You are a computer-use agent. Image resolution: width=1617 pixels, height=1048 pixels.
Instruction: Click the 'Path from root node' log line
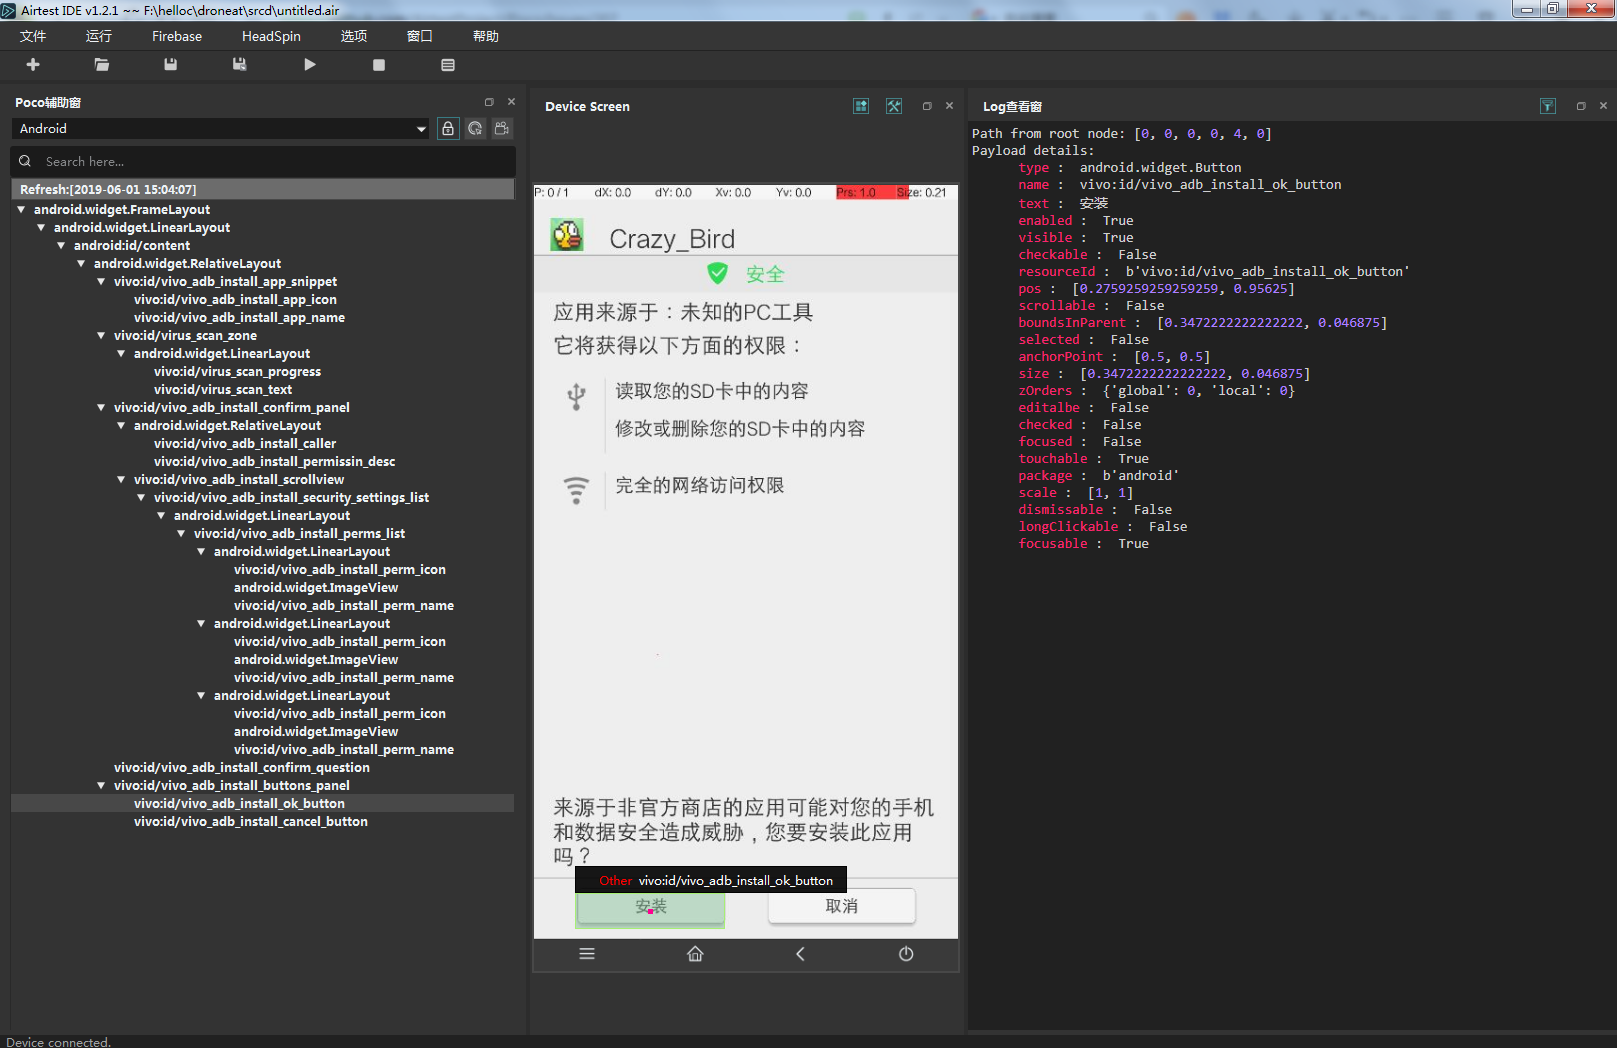tap(1122, 134)
